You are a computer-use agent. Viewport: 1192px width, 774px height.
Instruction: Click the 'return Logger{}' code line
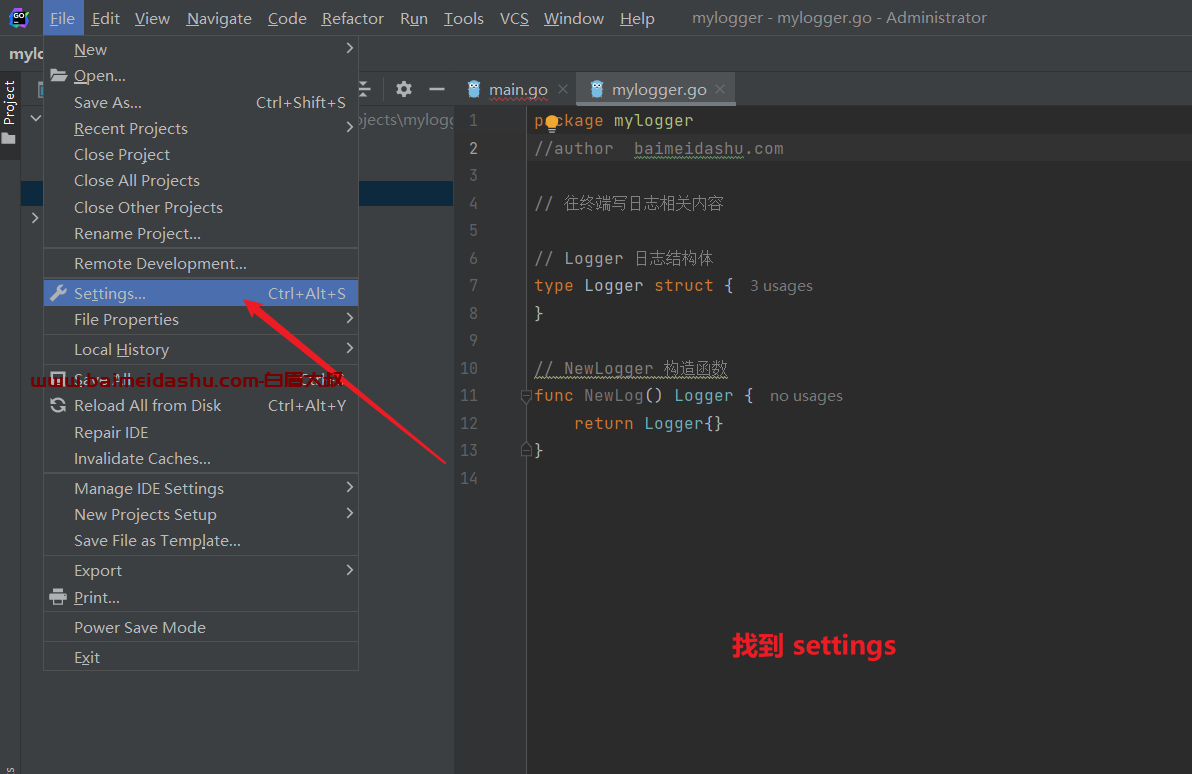[648, 423]
